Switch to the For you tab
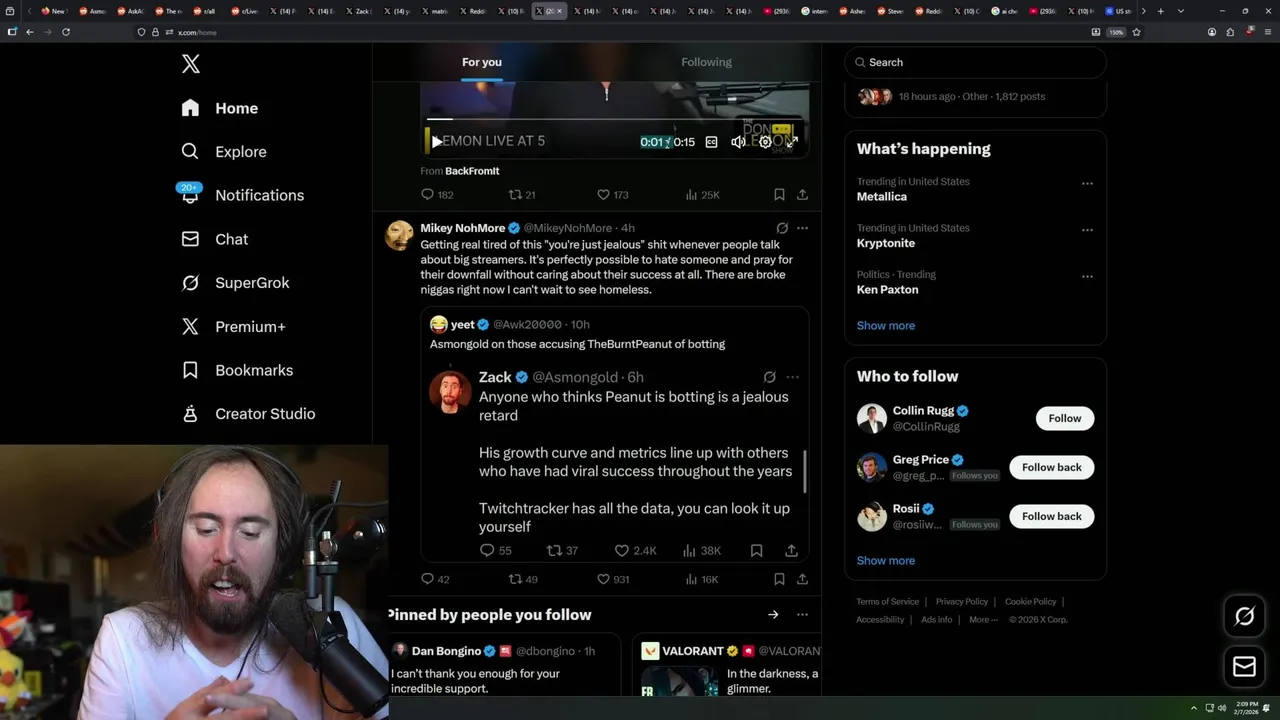The height and width of the screenshot is (720, 1280). coord(482,62)
